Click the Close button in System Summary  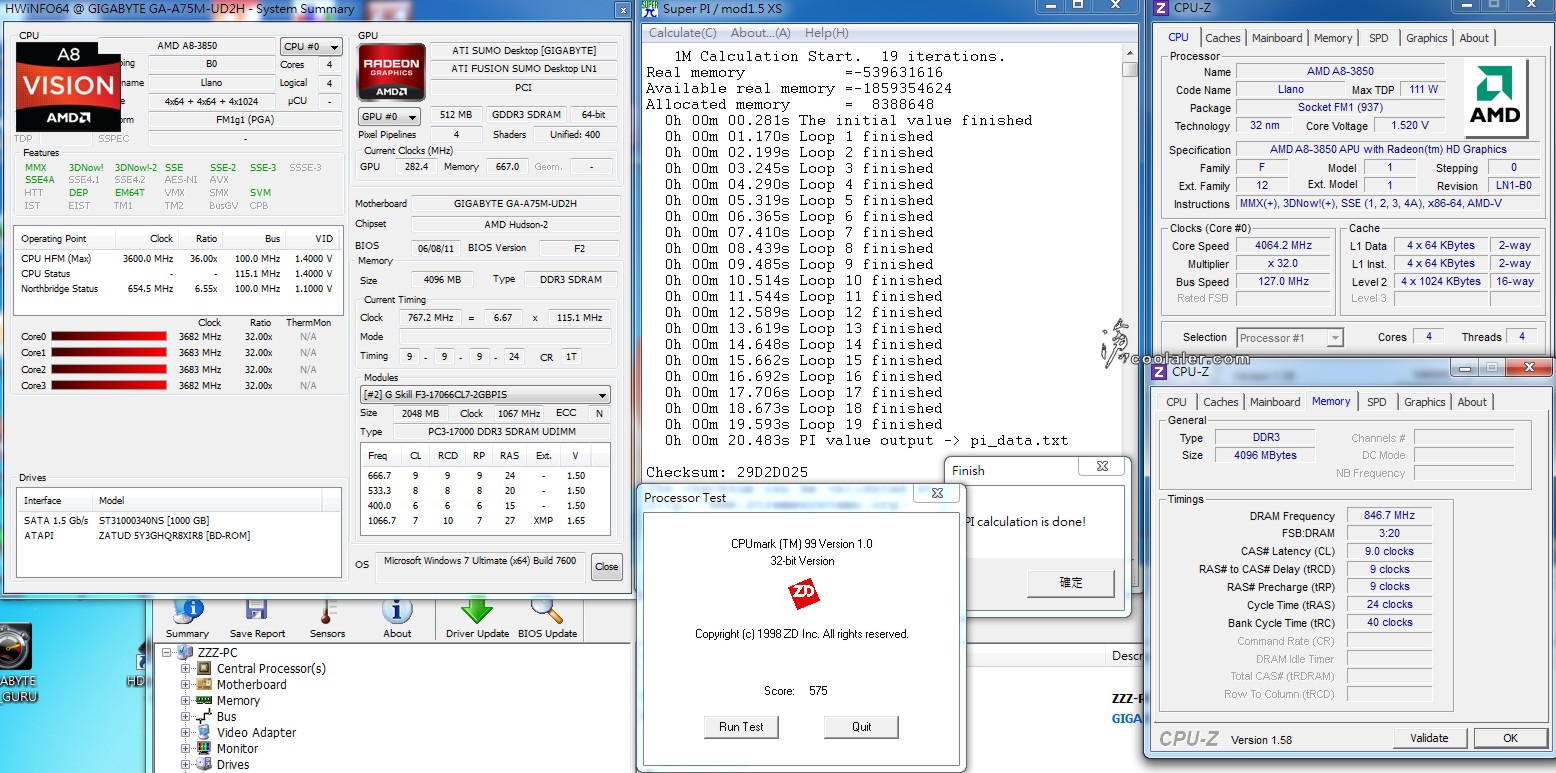point(606,566)
